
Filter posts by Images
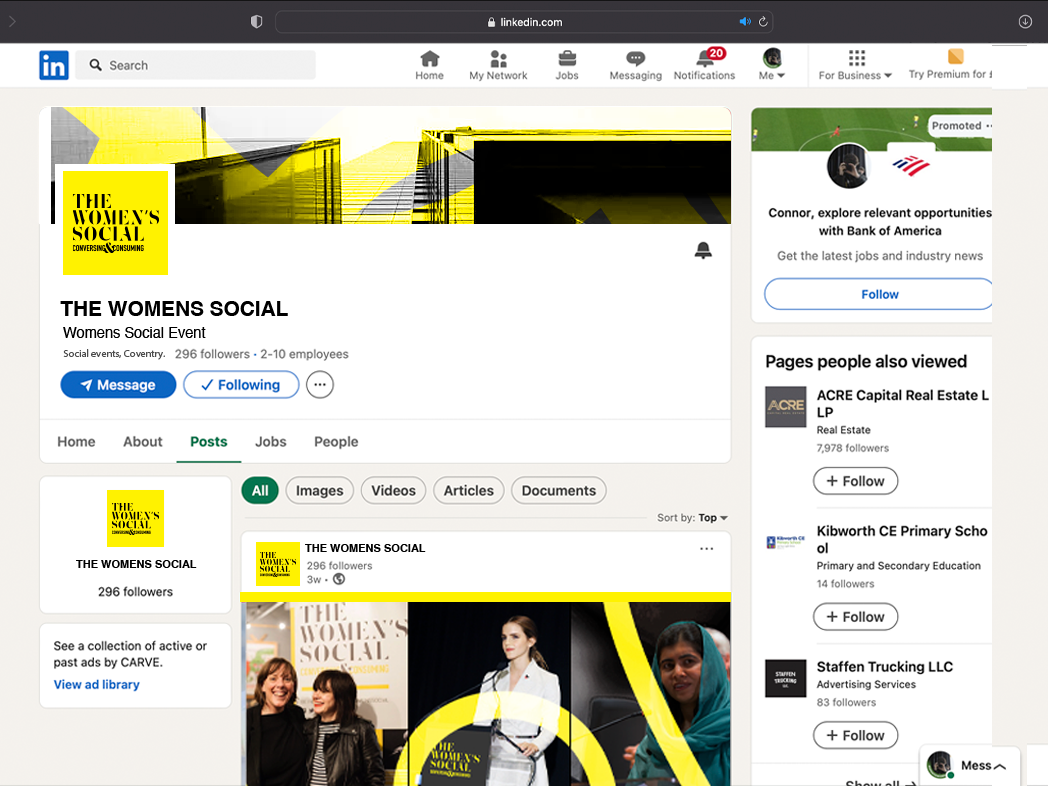point(319,491)
